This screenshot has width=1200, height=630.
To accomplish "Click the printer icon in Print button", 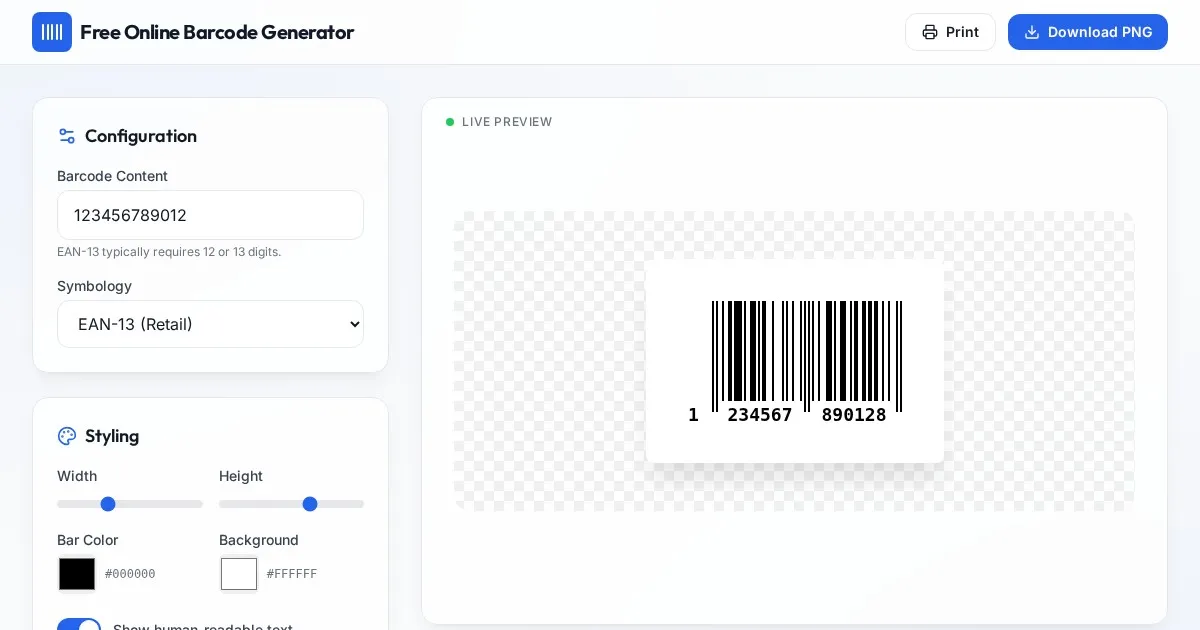I will 930,32.
